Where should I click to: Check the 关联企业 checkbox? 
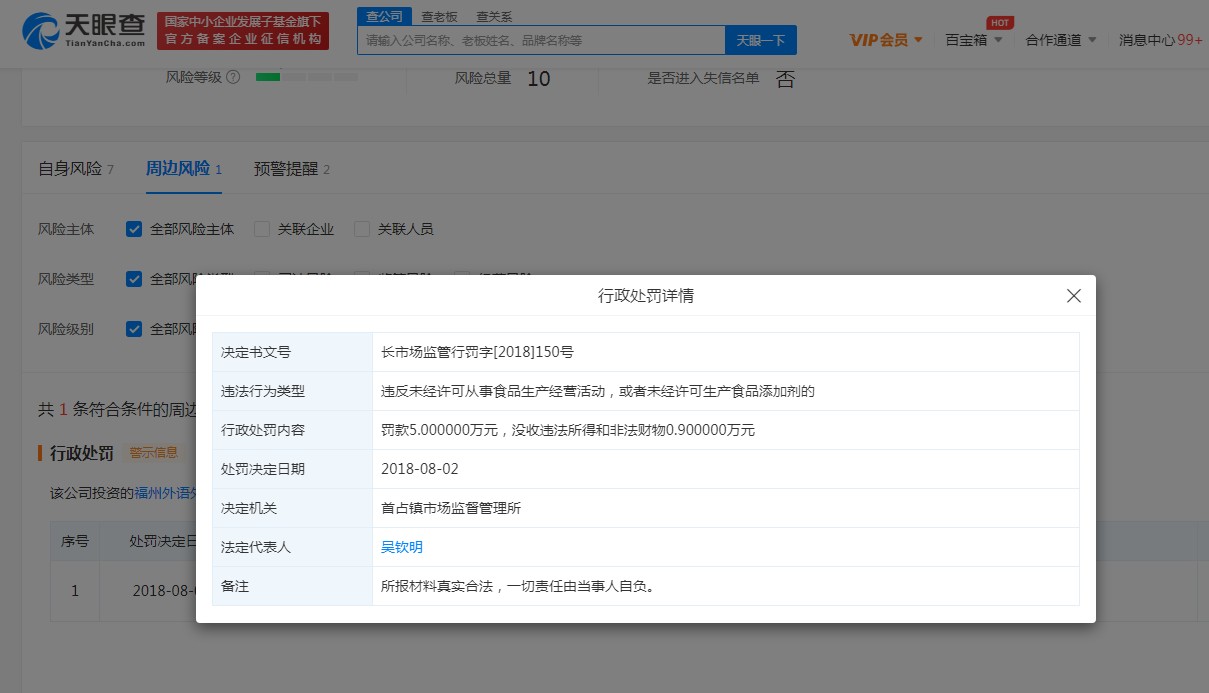[262, 229]
